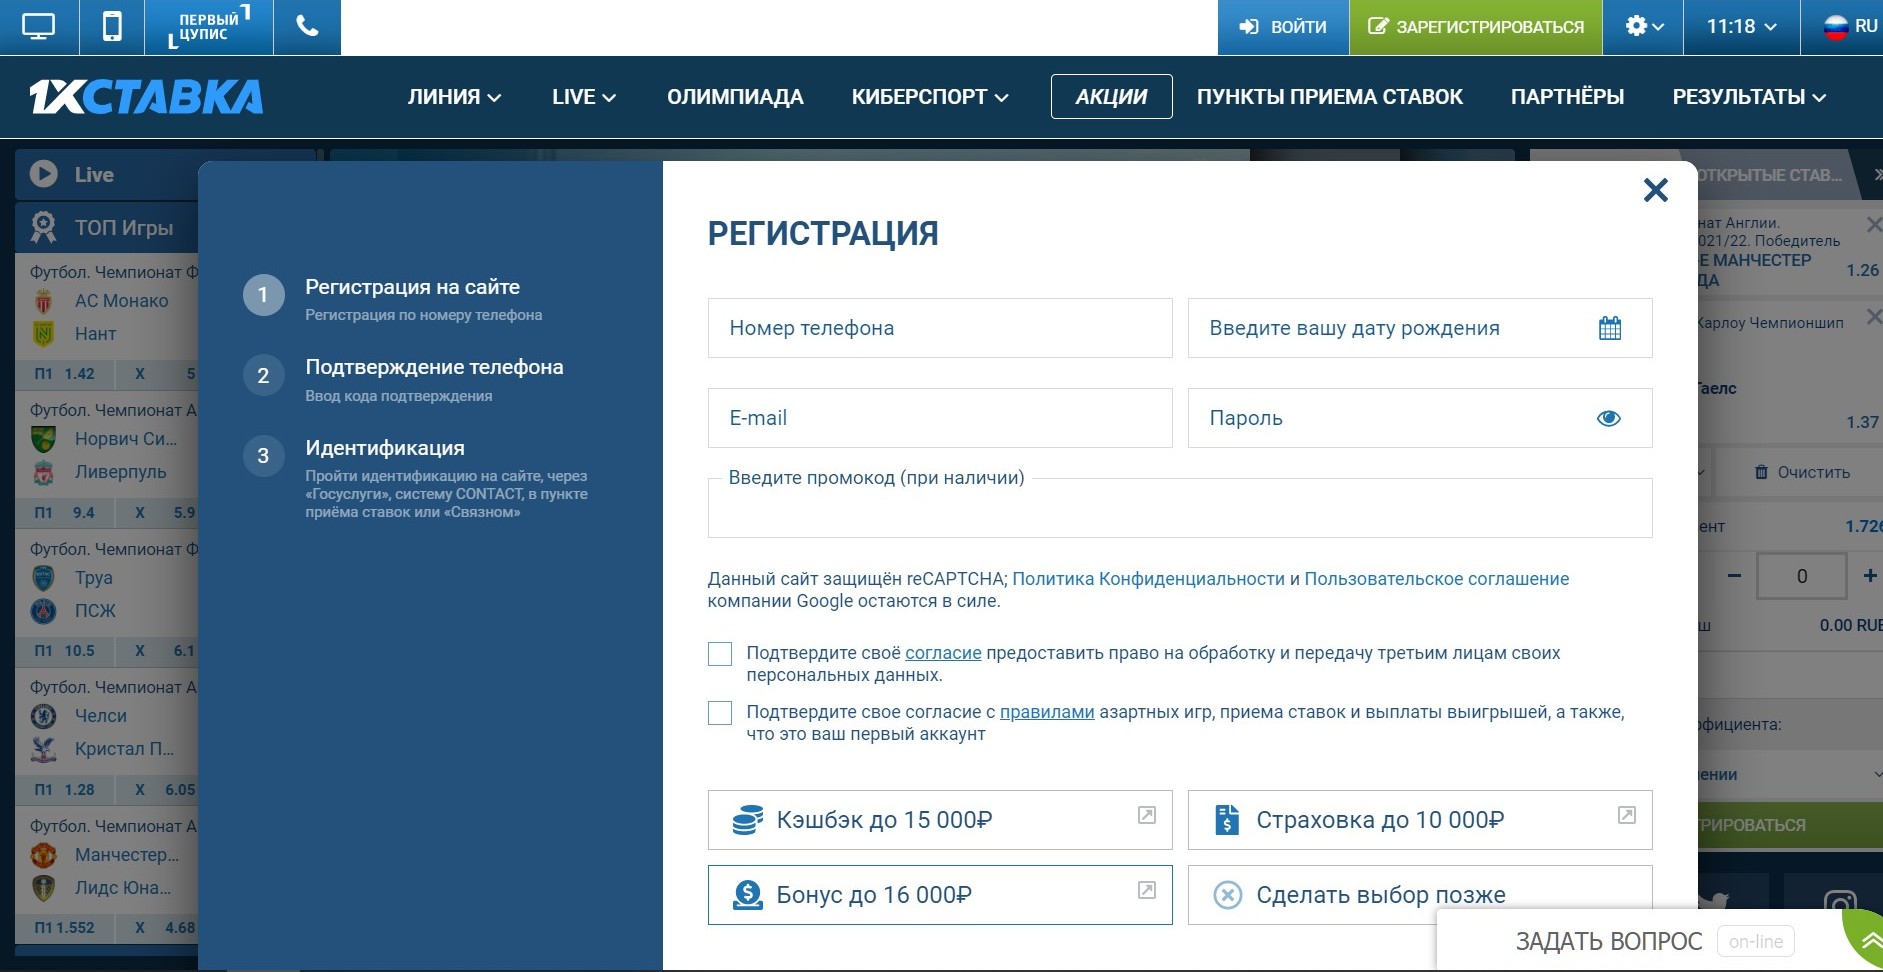Toggle password visibility eye icon
This screenshot has width=1883, height=972.
coord(1609,418)
